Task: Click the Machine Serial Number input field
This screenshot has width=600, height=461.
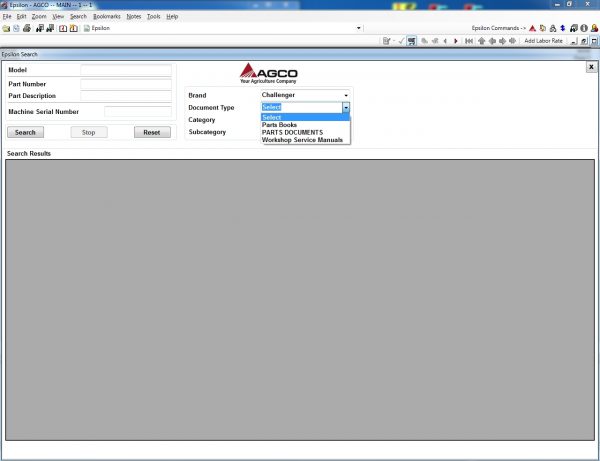Action: (x=138, y=112)
